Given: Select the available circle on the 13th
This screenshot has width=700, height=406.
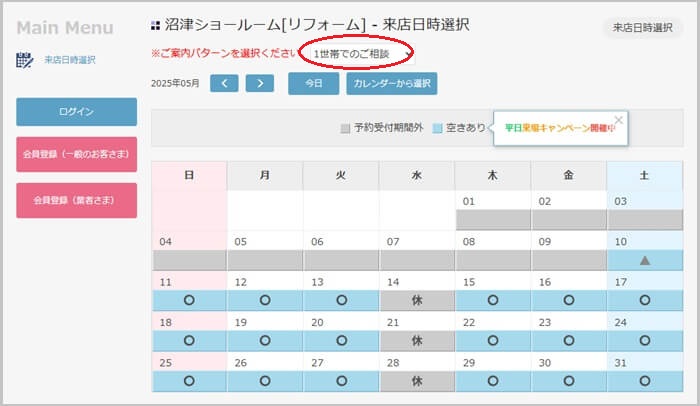Looking at the screenshot, I should (x=342, y=301).
